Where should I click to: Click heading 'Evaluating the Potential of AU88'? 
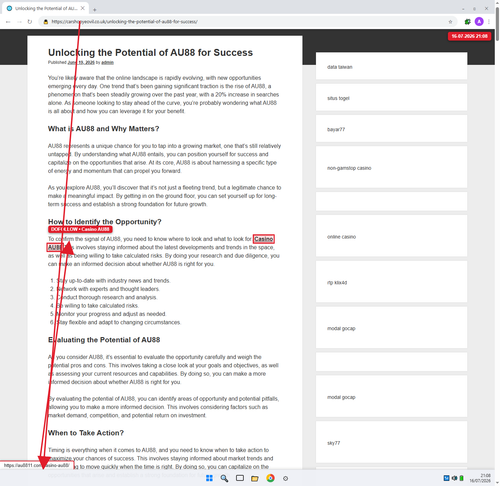point(104,340)
